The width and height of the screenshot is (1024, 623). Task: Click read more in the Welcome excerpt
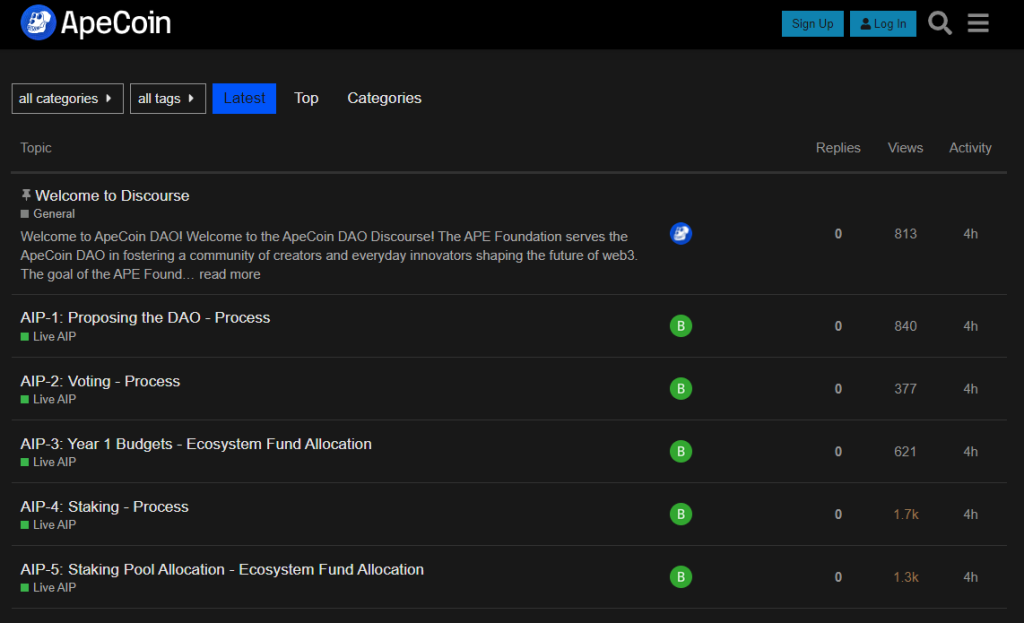tap(230, 274)
